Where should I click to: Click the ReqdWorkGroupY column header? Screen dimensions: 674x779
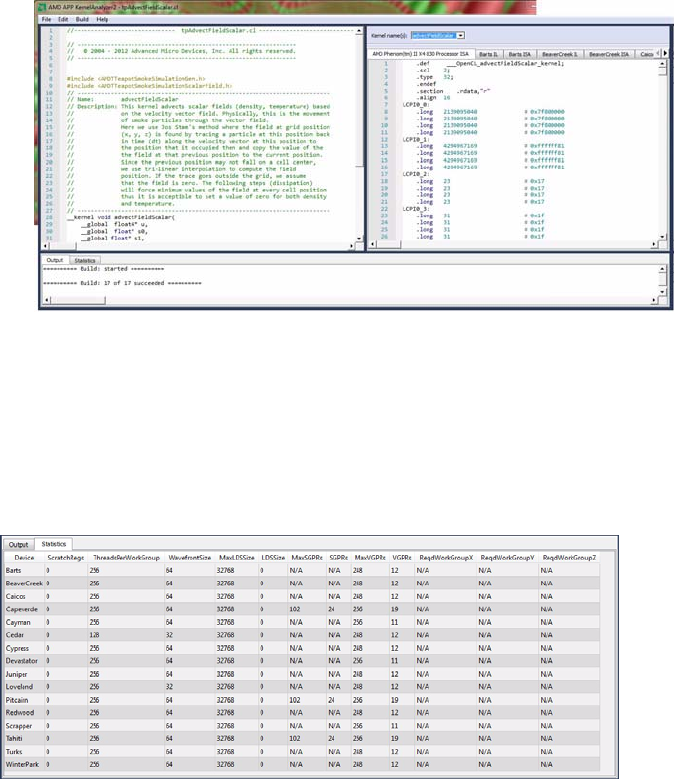[507, 557]
